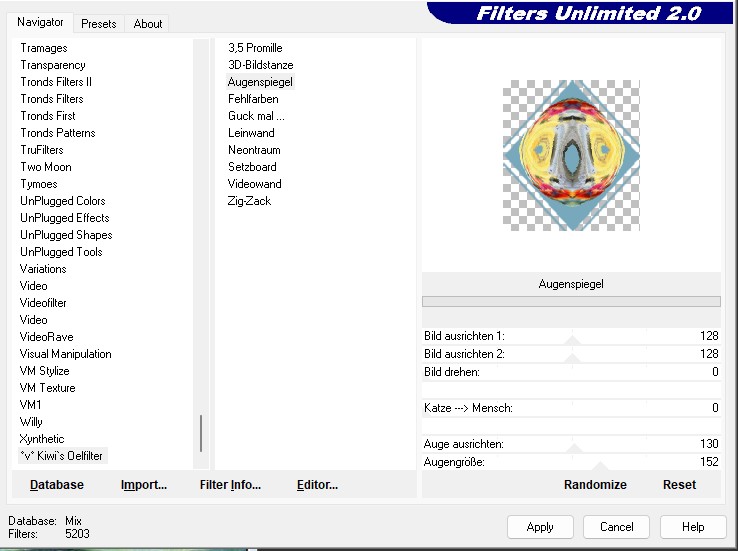Click the Bild ausrichten 2 slider

tap(571, 354)
